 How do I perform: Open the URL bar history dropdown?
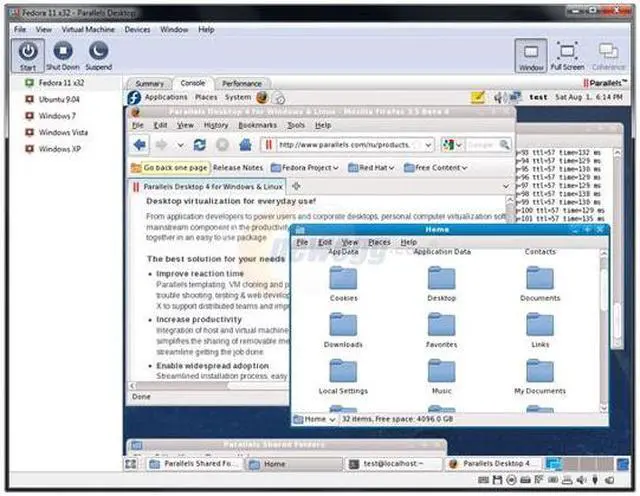[428, 145]
